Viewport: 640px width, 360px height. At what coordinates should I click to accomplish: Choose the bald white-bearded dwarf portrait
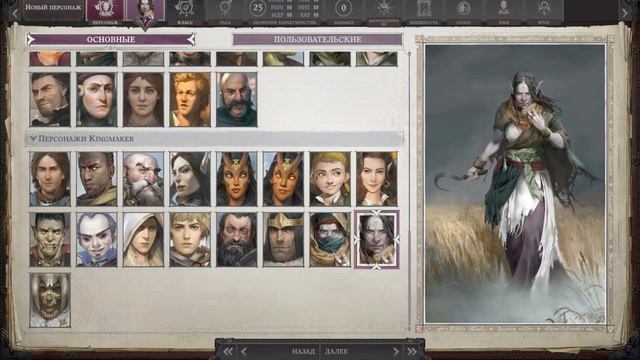point(143,179)
